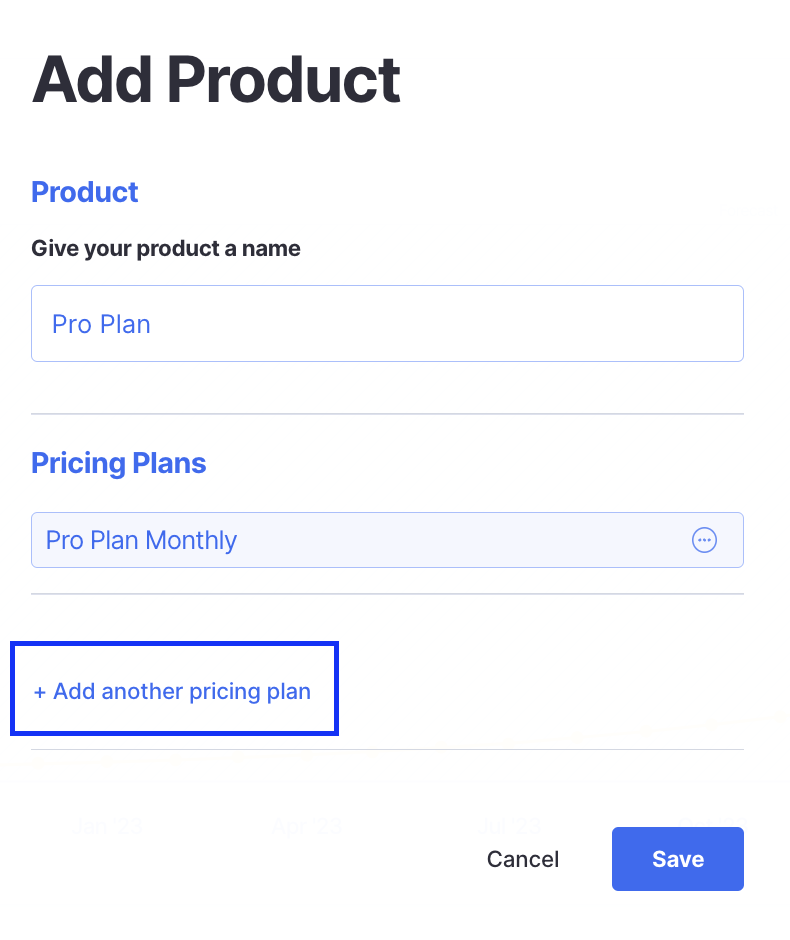
Task: Click the word "Add" in the dialog title
Action: point(91,80)
